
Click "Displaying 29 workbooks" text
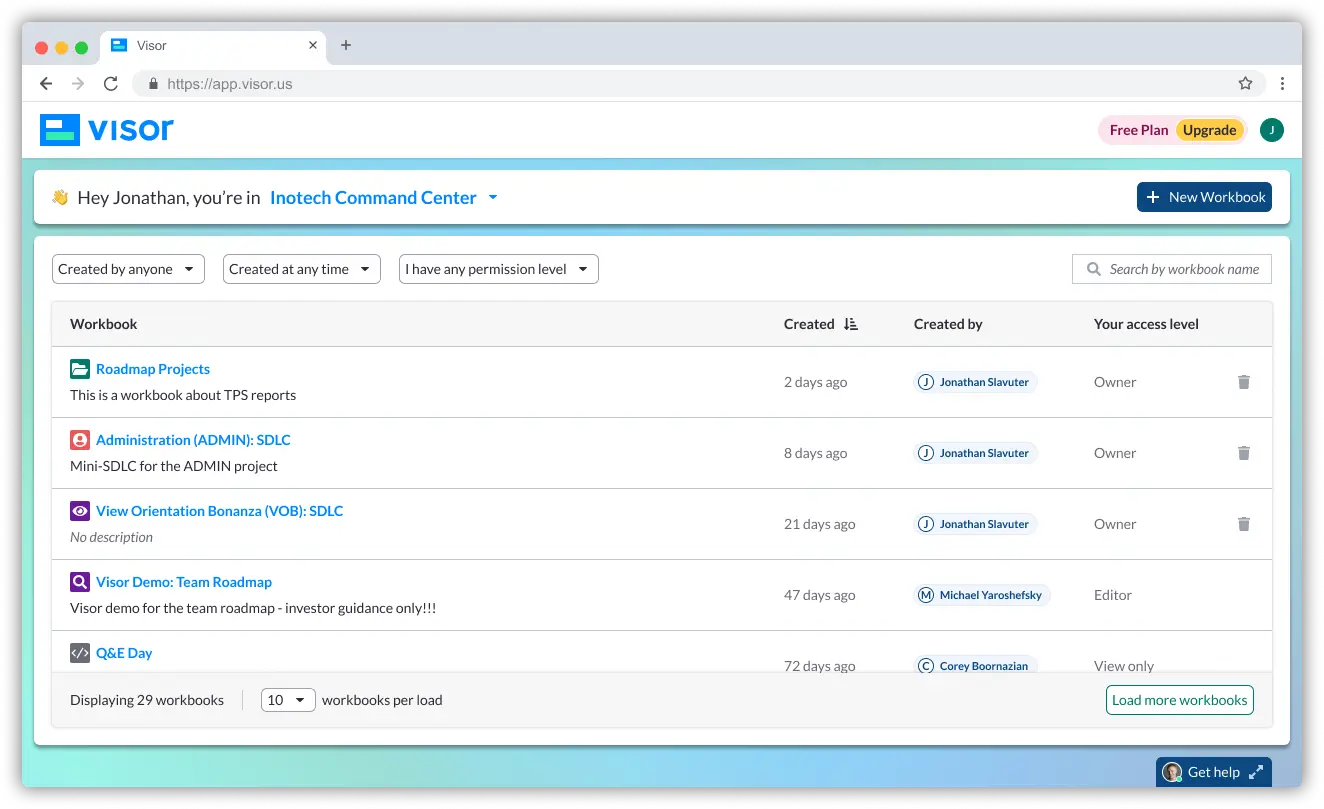click(x=147, y=700)
